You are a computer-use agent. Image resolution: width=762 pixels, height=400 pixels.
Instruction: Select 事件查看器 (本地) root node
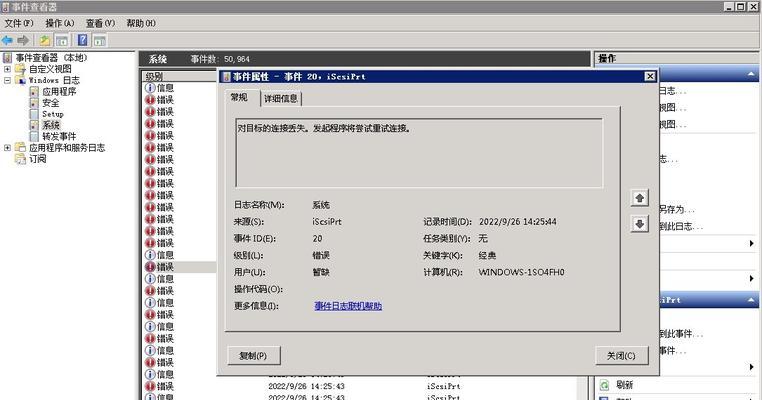[x=52, y=58]
